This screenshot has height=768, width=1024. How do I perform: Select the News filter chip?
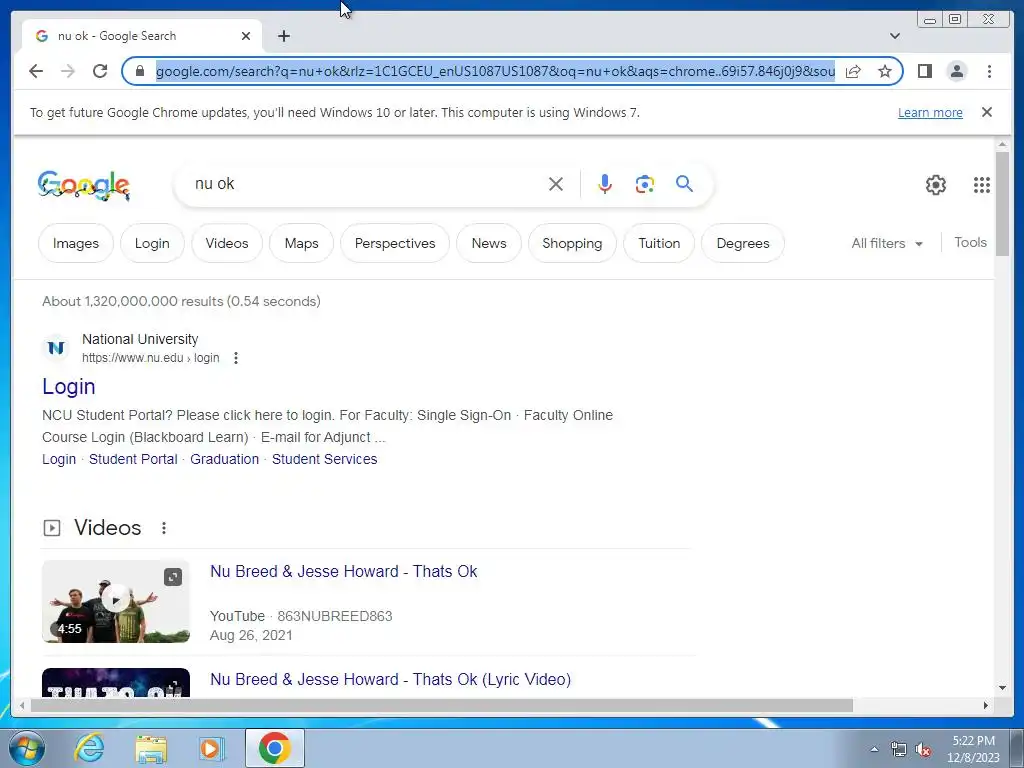[488, 243]
